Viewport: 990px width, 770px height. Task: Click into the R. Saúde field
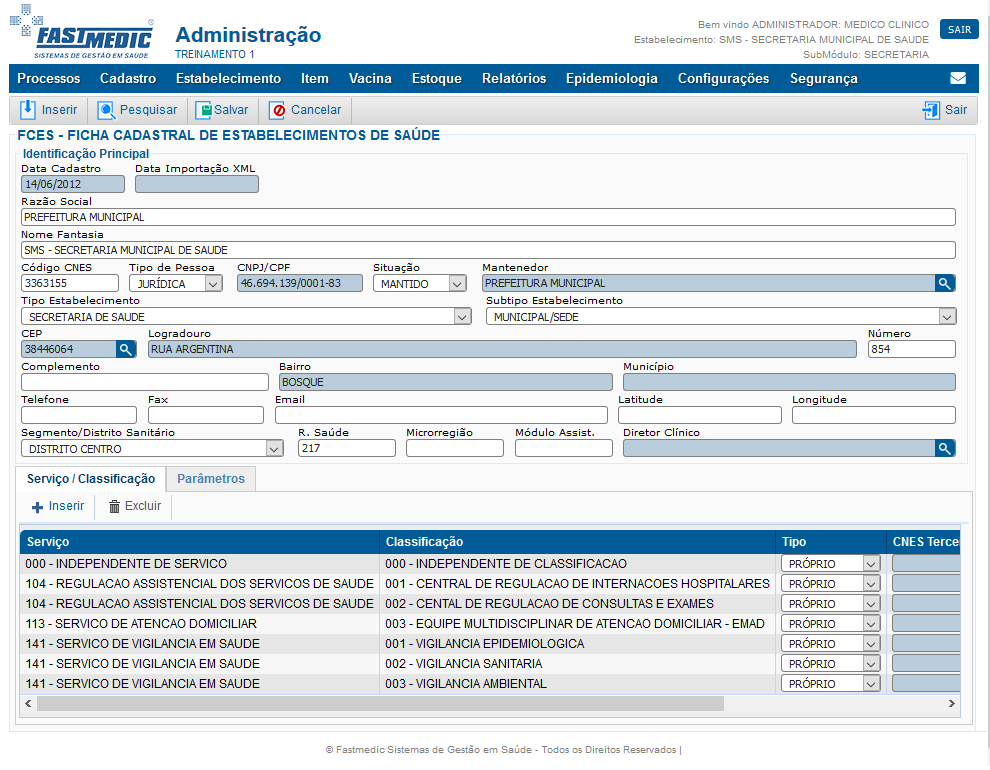[x=347, y=448]
